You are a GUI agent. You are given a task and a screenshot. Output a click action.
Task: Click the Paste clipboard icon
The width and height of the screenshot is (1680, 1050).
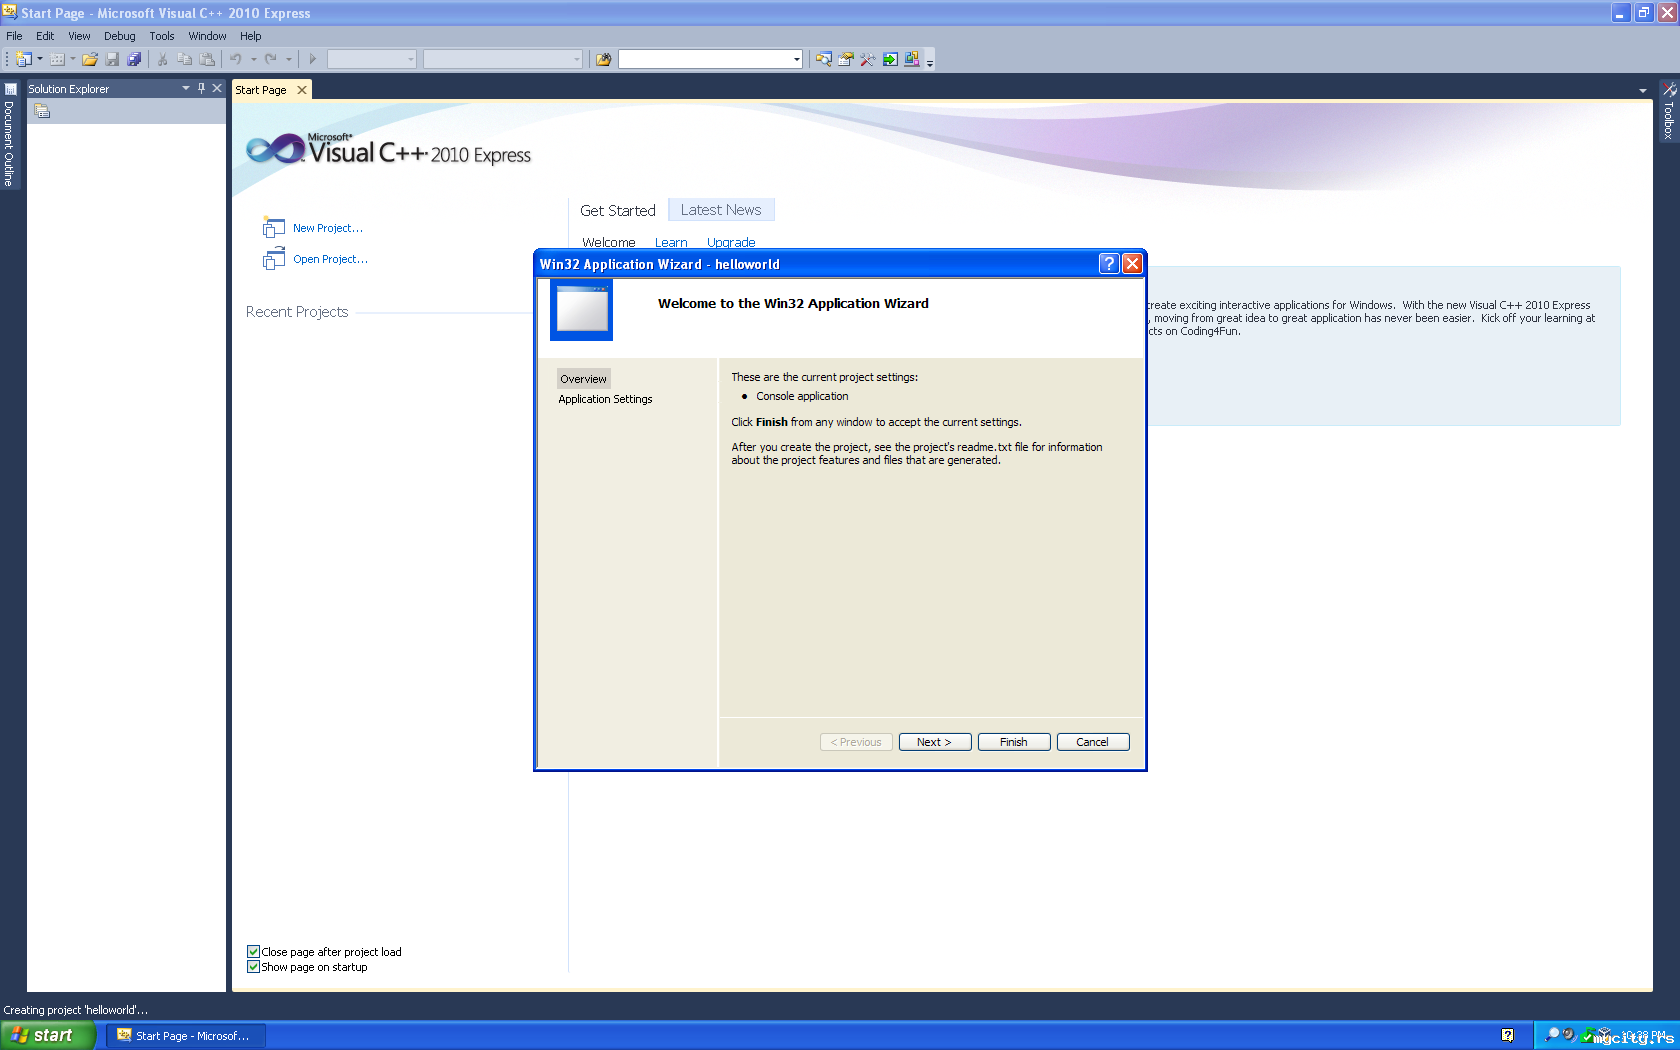coord(207,59)
